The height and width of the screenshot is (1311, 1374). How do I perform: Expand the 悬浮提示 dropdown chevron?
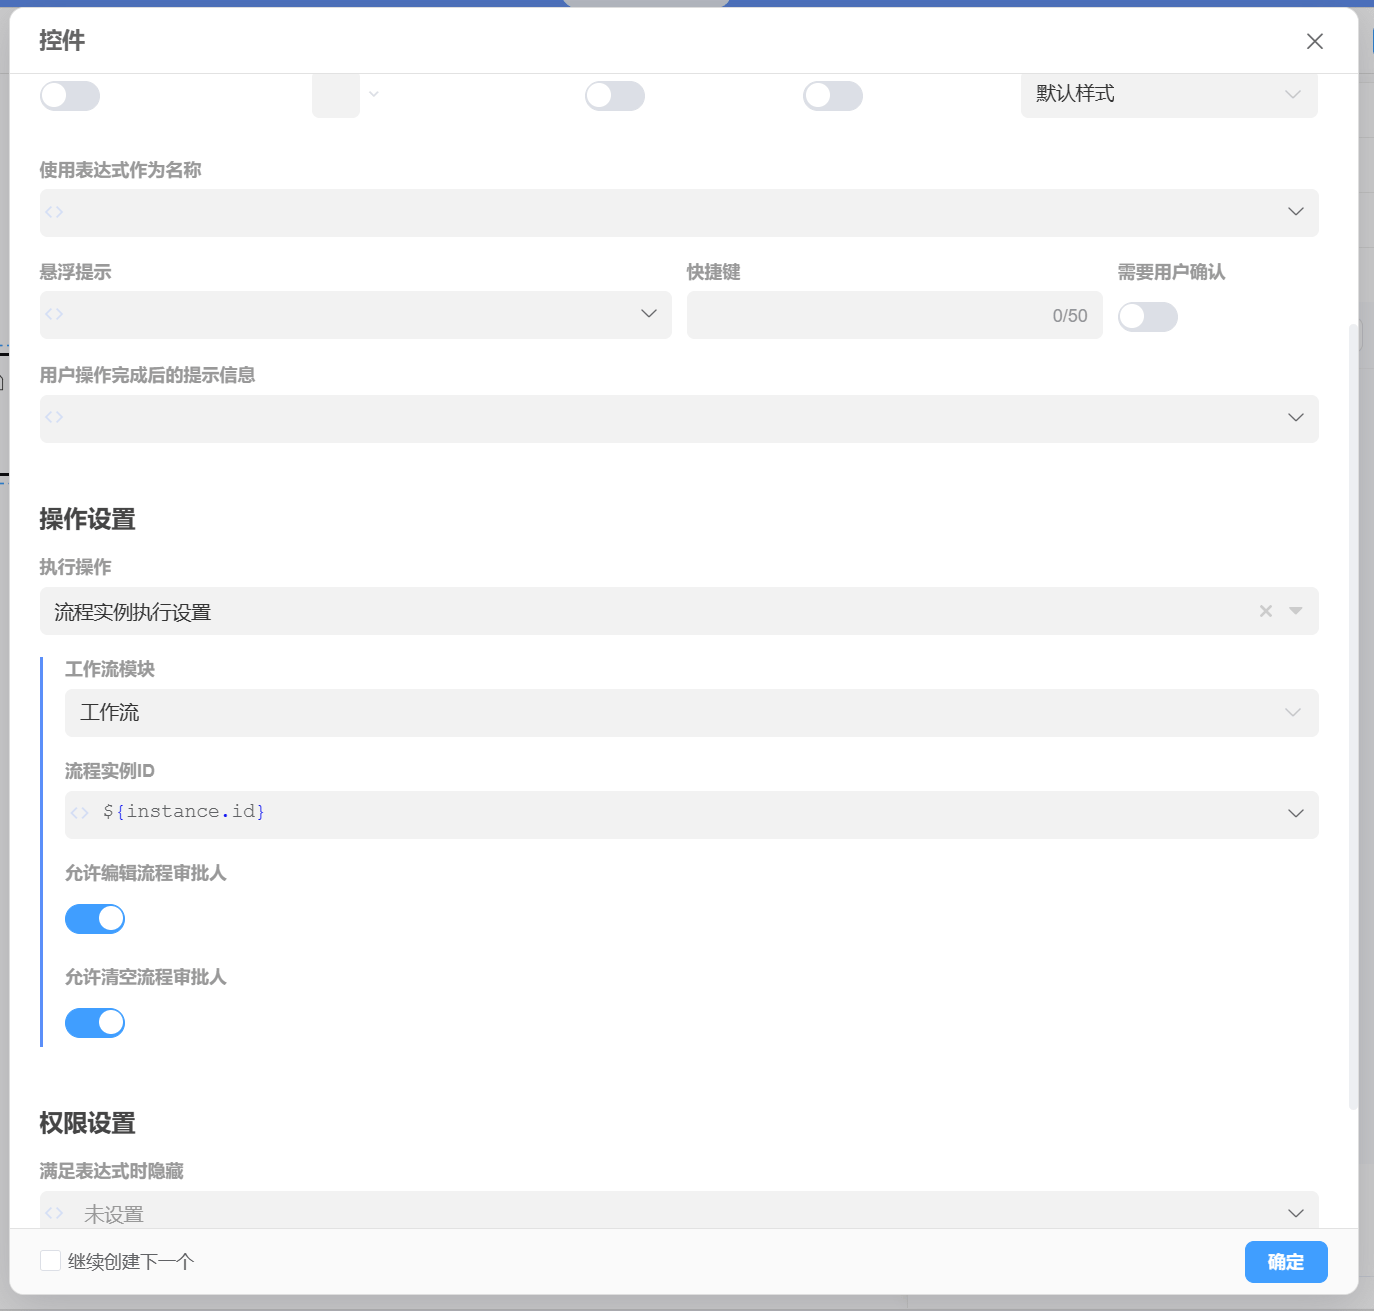click(648, 314)
